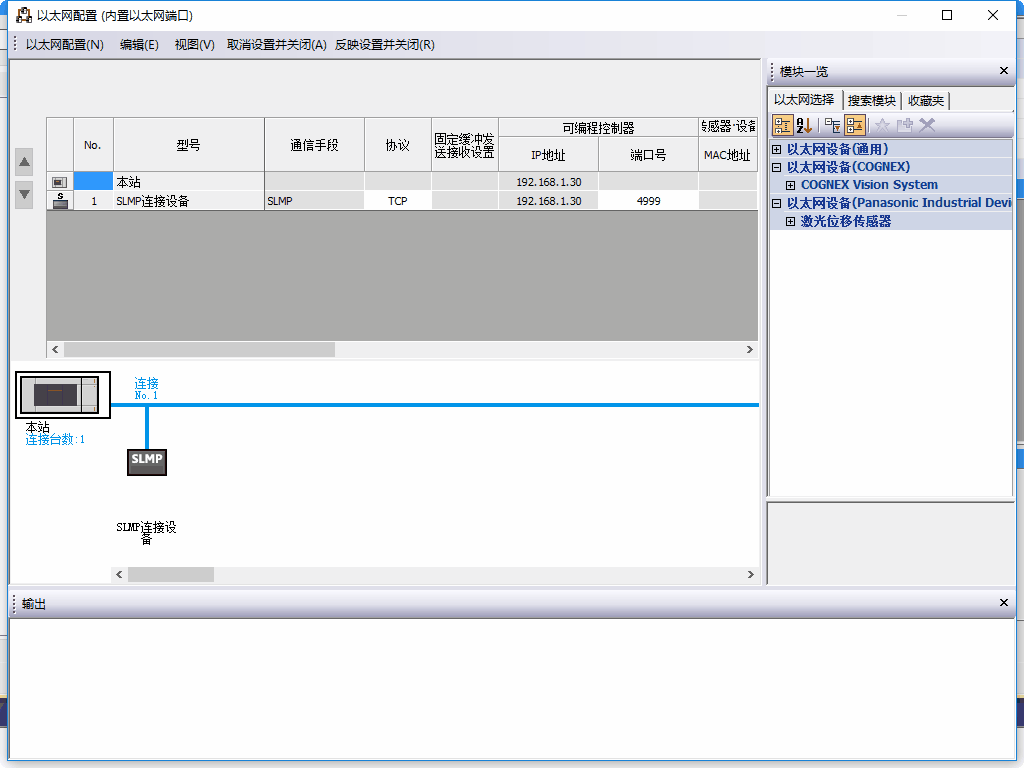Click the collapse all tree icon
This screenshot has height=768, width=1024.
click(x=855, y=125)
